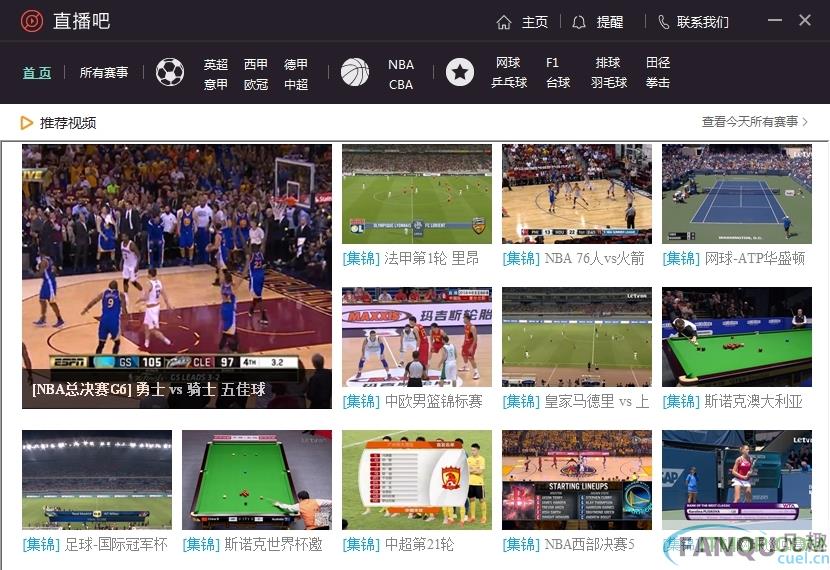Select the 田径 category link
The image size is (830, 570).
[658, 63]
